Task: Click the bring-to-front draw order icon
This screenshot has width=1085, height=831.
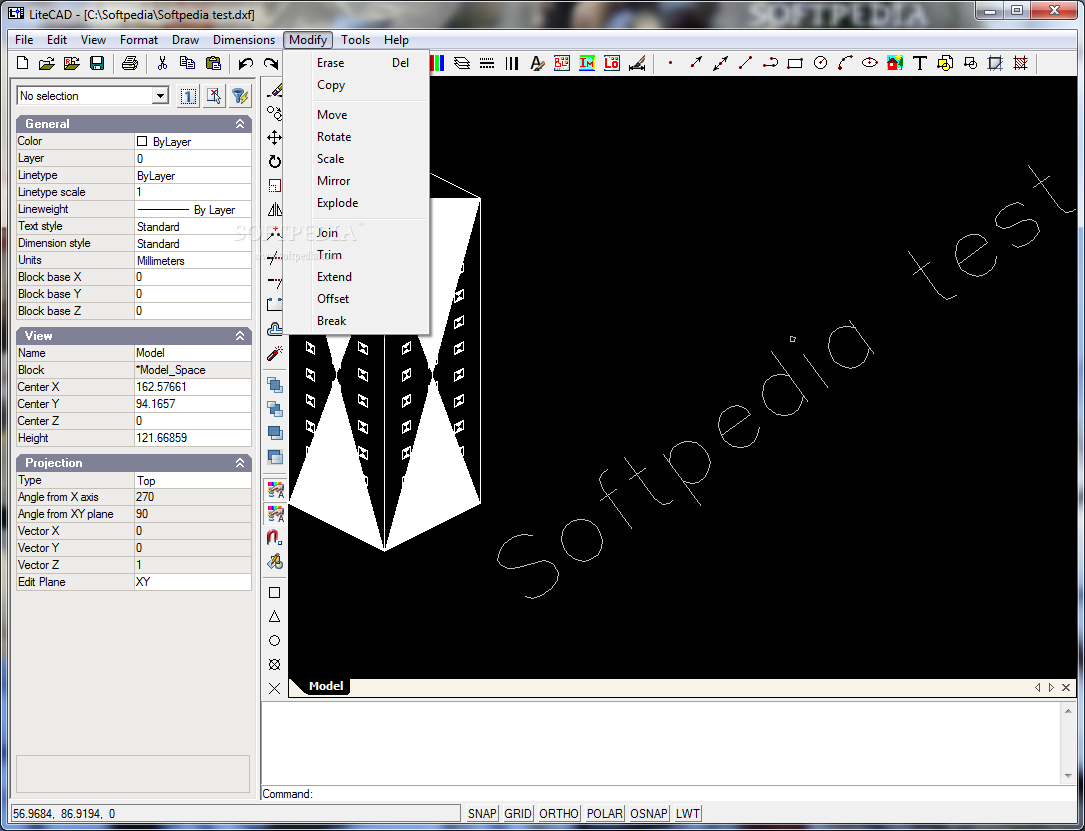Action: tap(275, 385)
